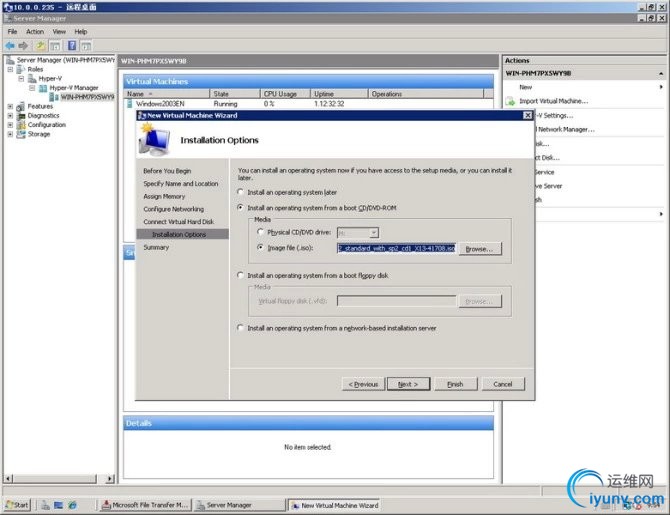
Task: Select Install from boot CD/DVD-ROM option
Action: pos(241,208)
